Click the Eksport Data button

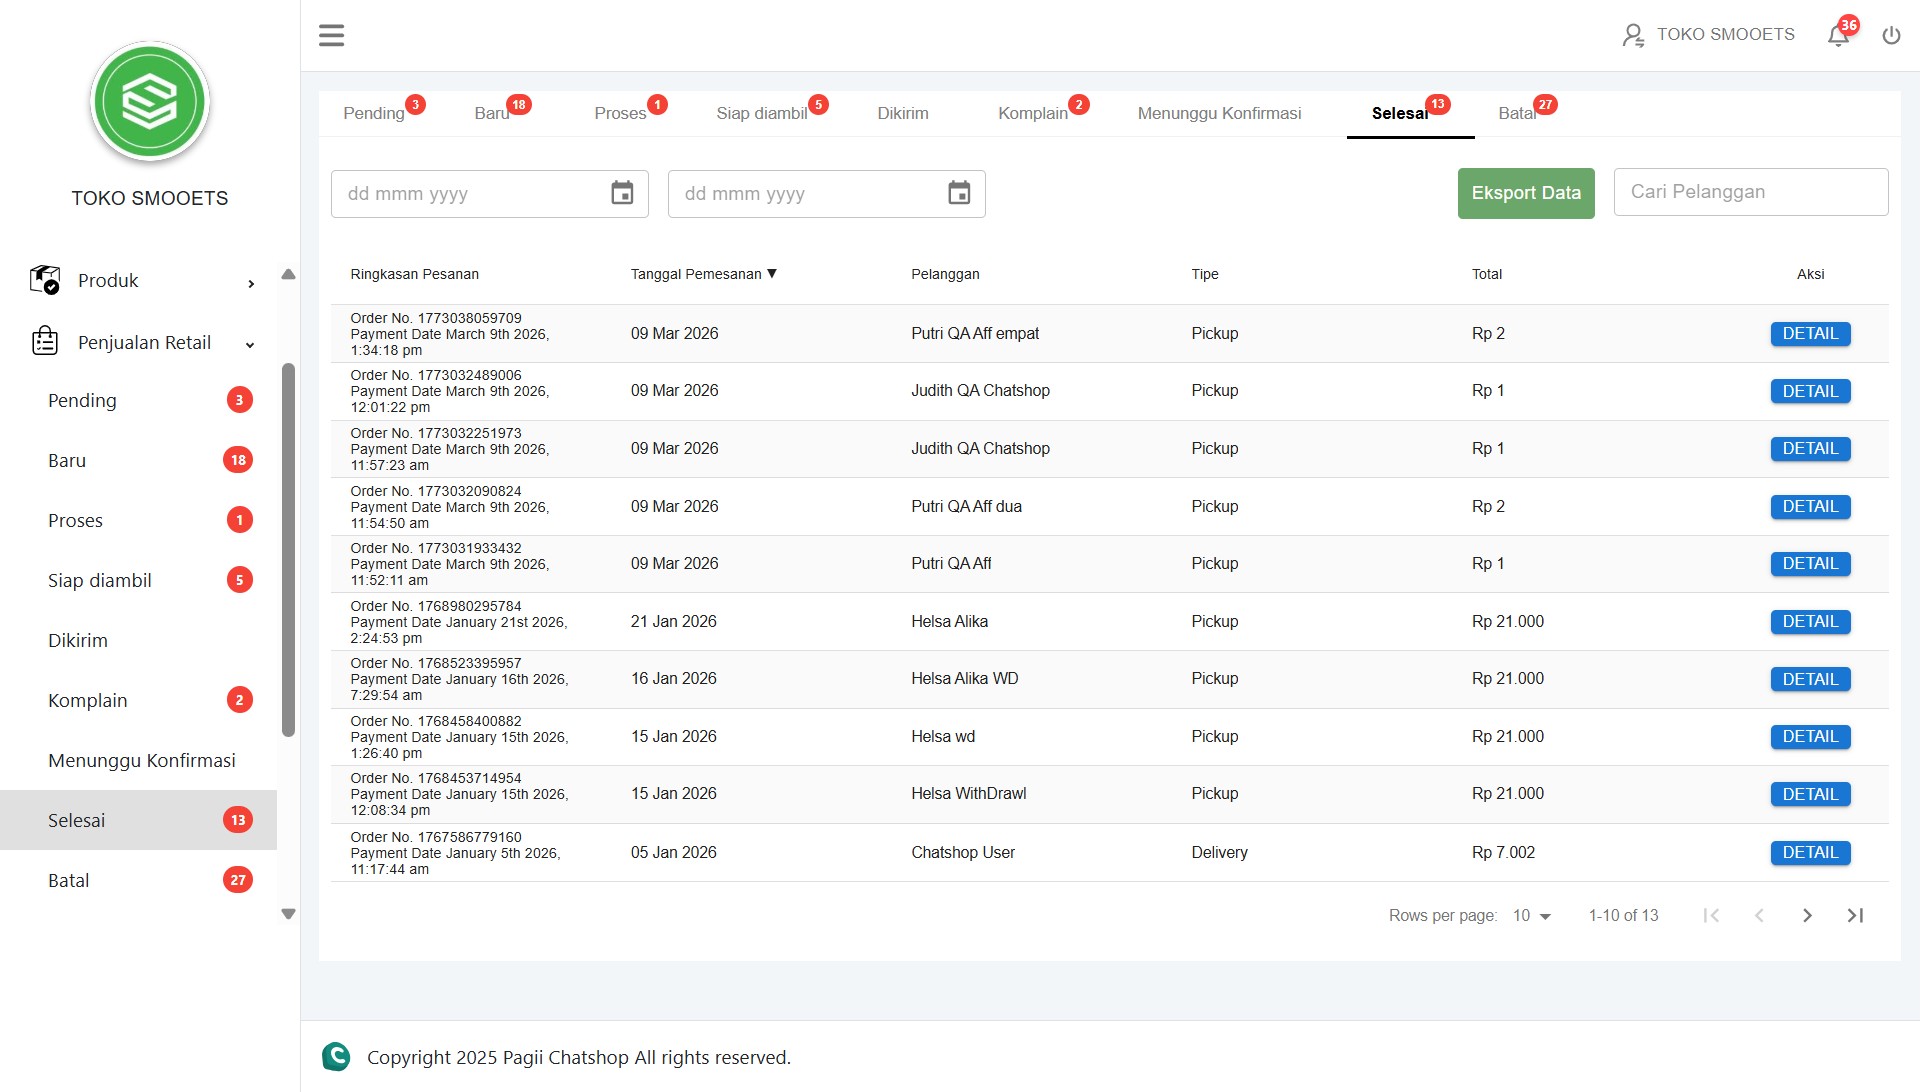point(1525,193)
